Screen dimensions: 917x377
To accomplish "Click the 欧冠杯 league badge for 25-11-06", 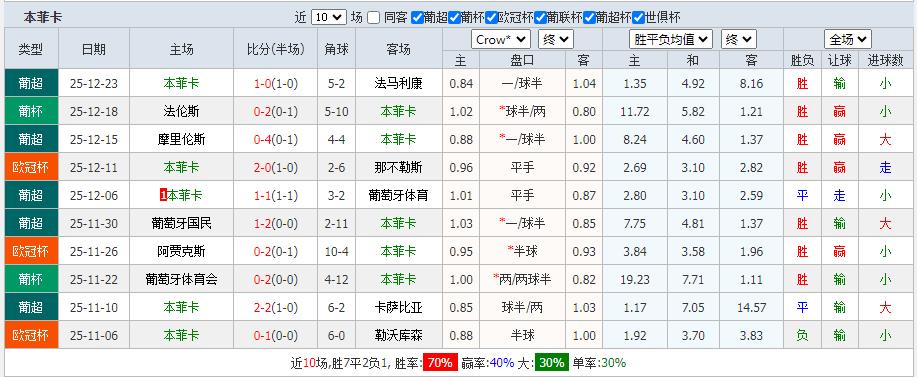I will [32, 336].
